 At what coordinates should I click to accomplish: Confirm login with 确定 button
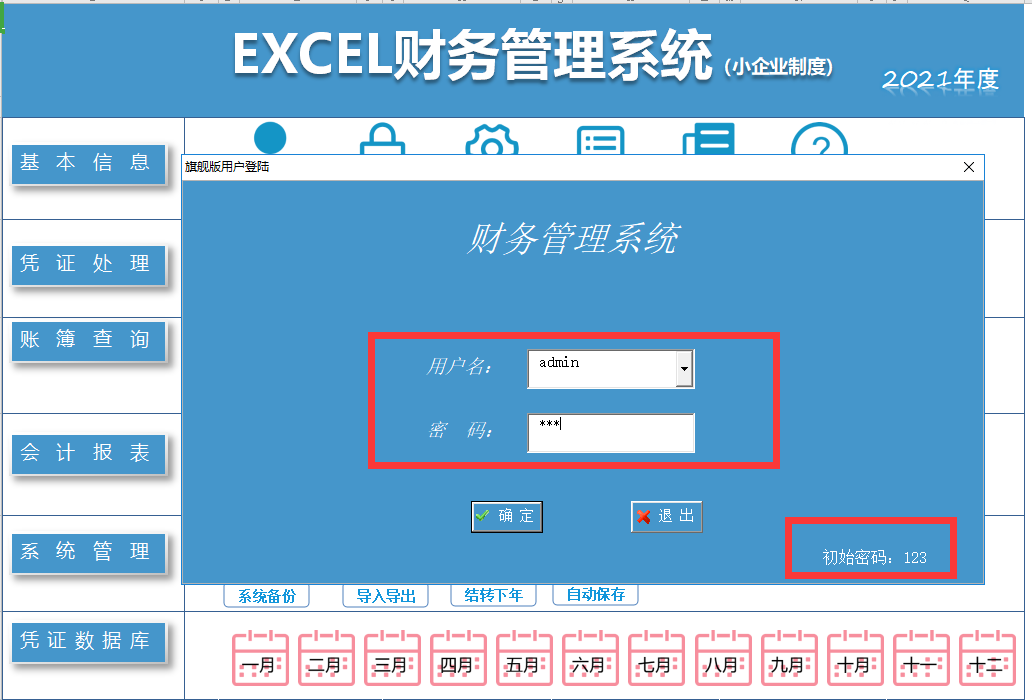tap(507, 516)
